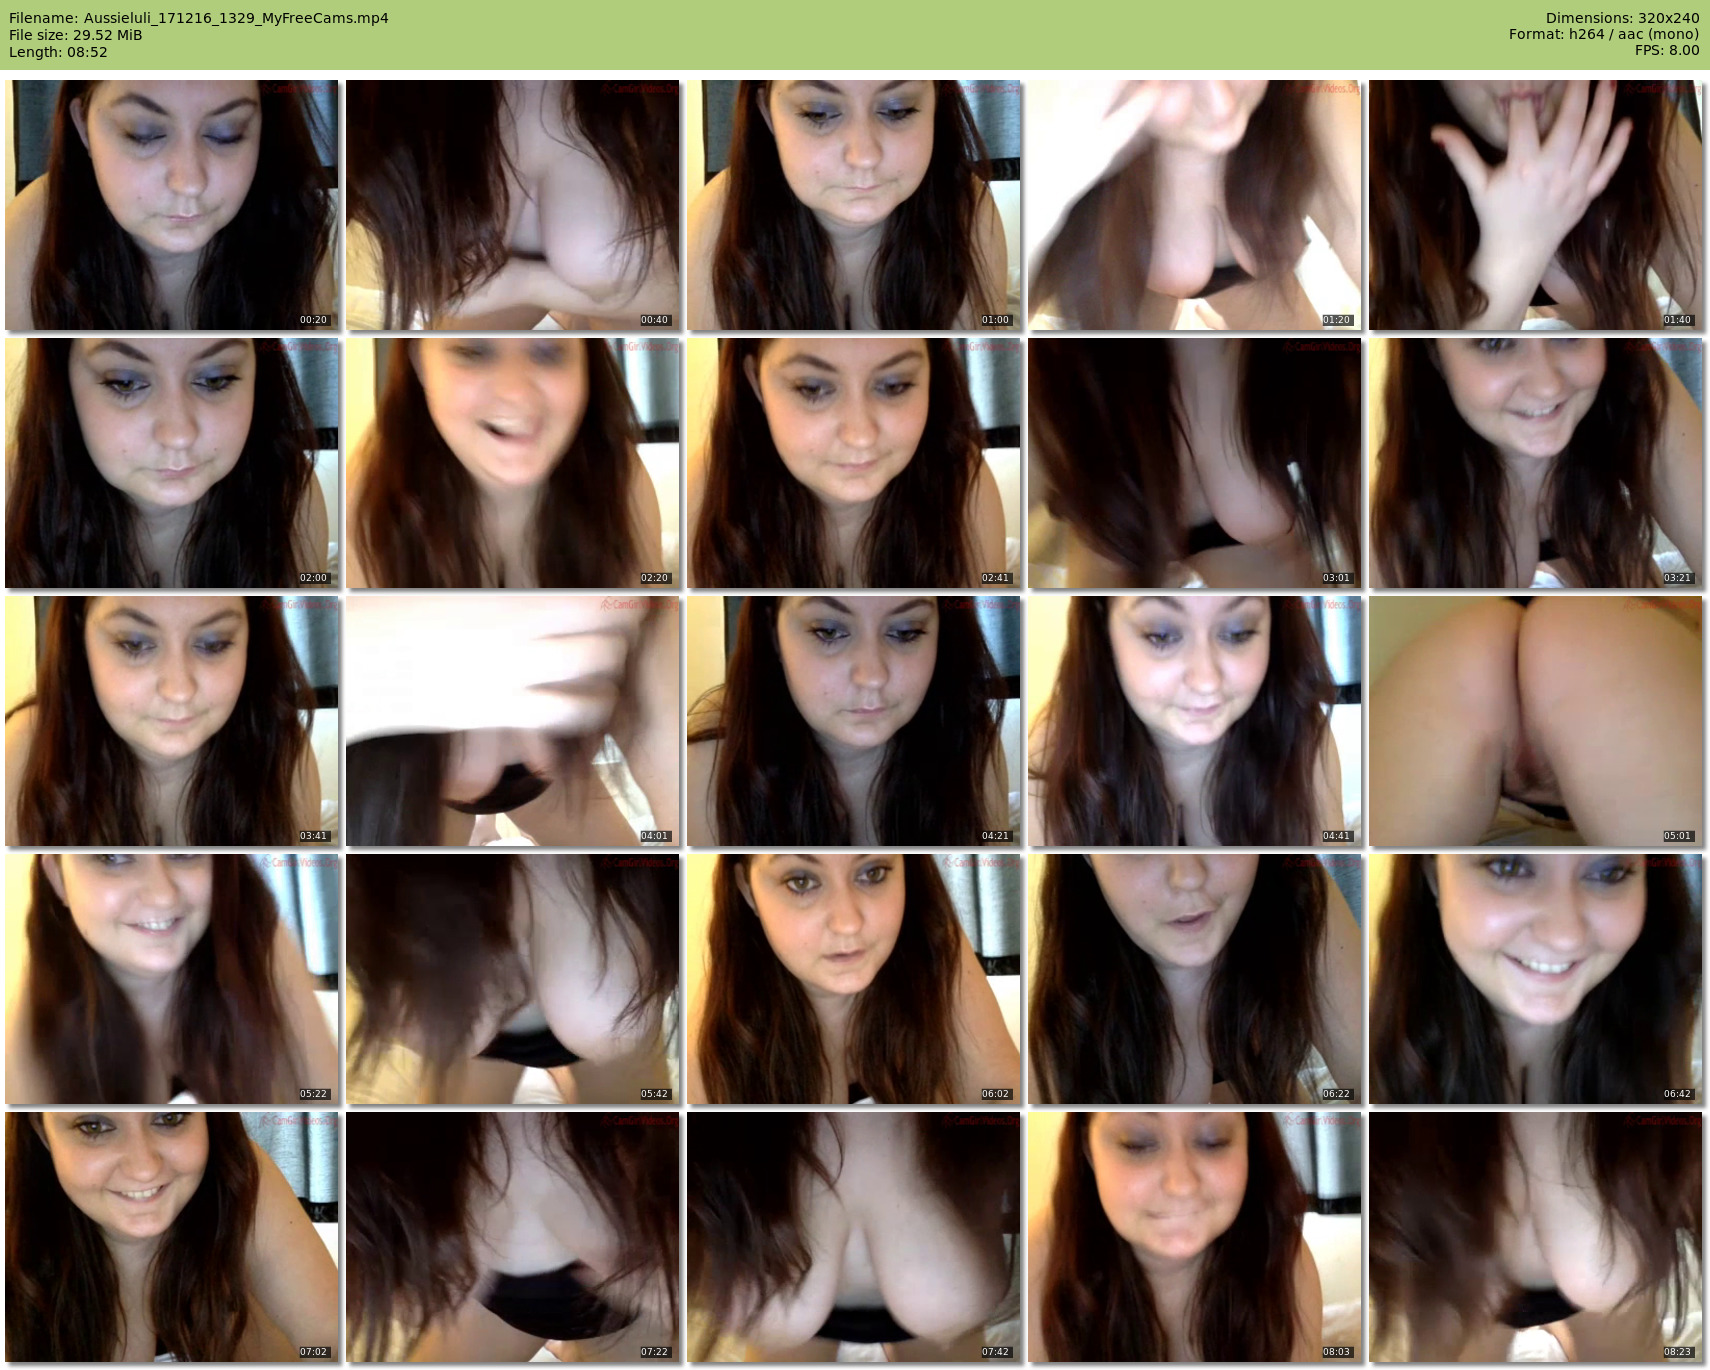Click the frame stamped 02:00
Image resolution: width=1710 pixels, height=1370 pixels.
click(171, 463)
